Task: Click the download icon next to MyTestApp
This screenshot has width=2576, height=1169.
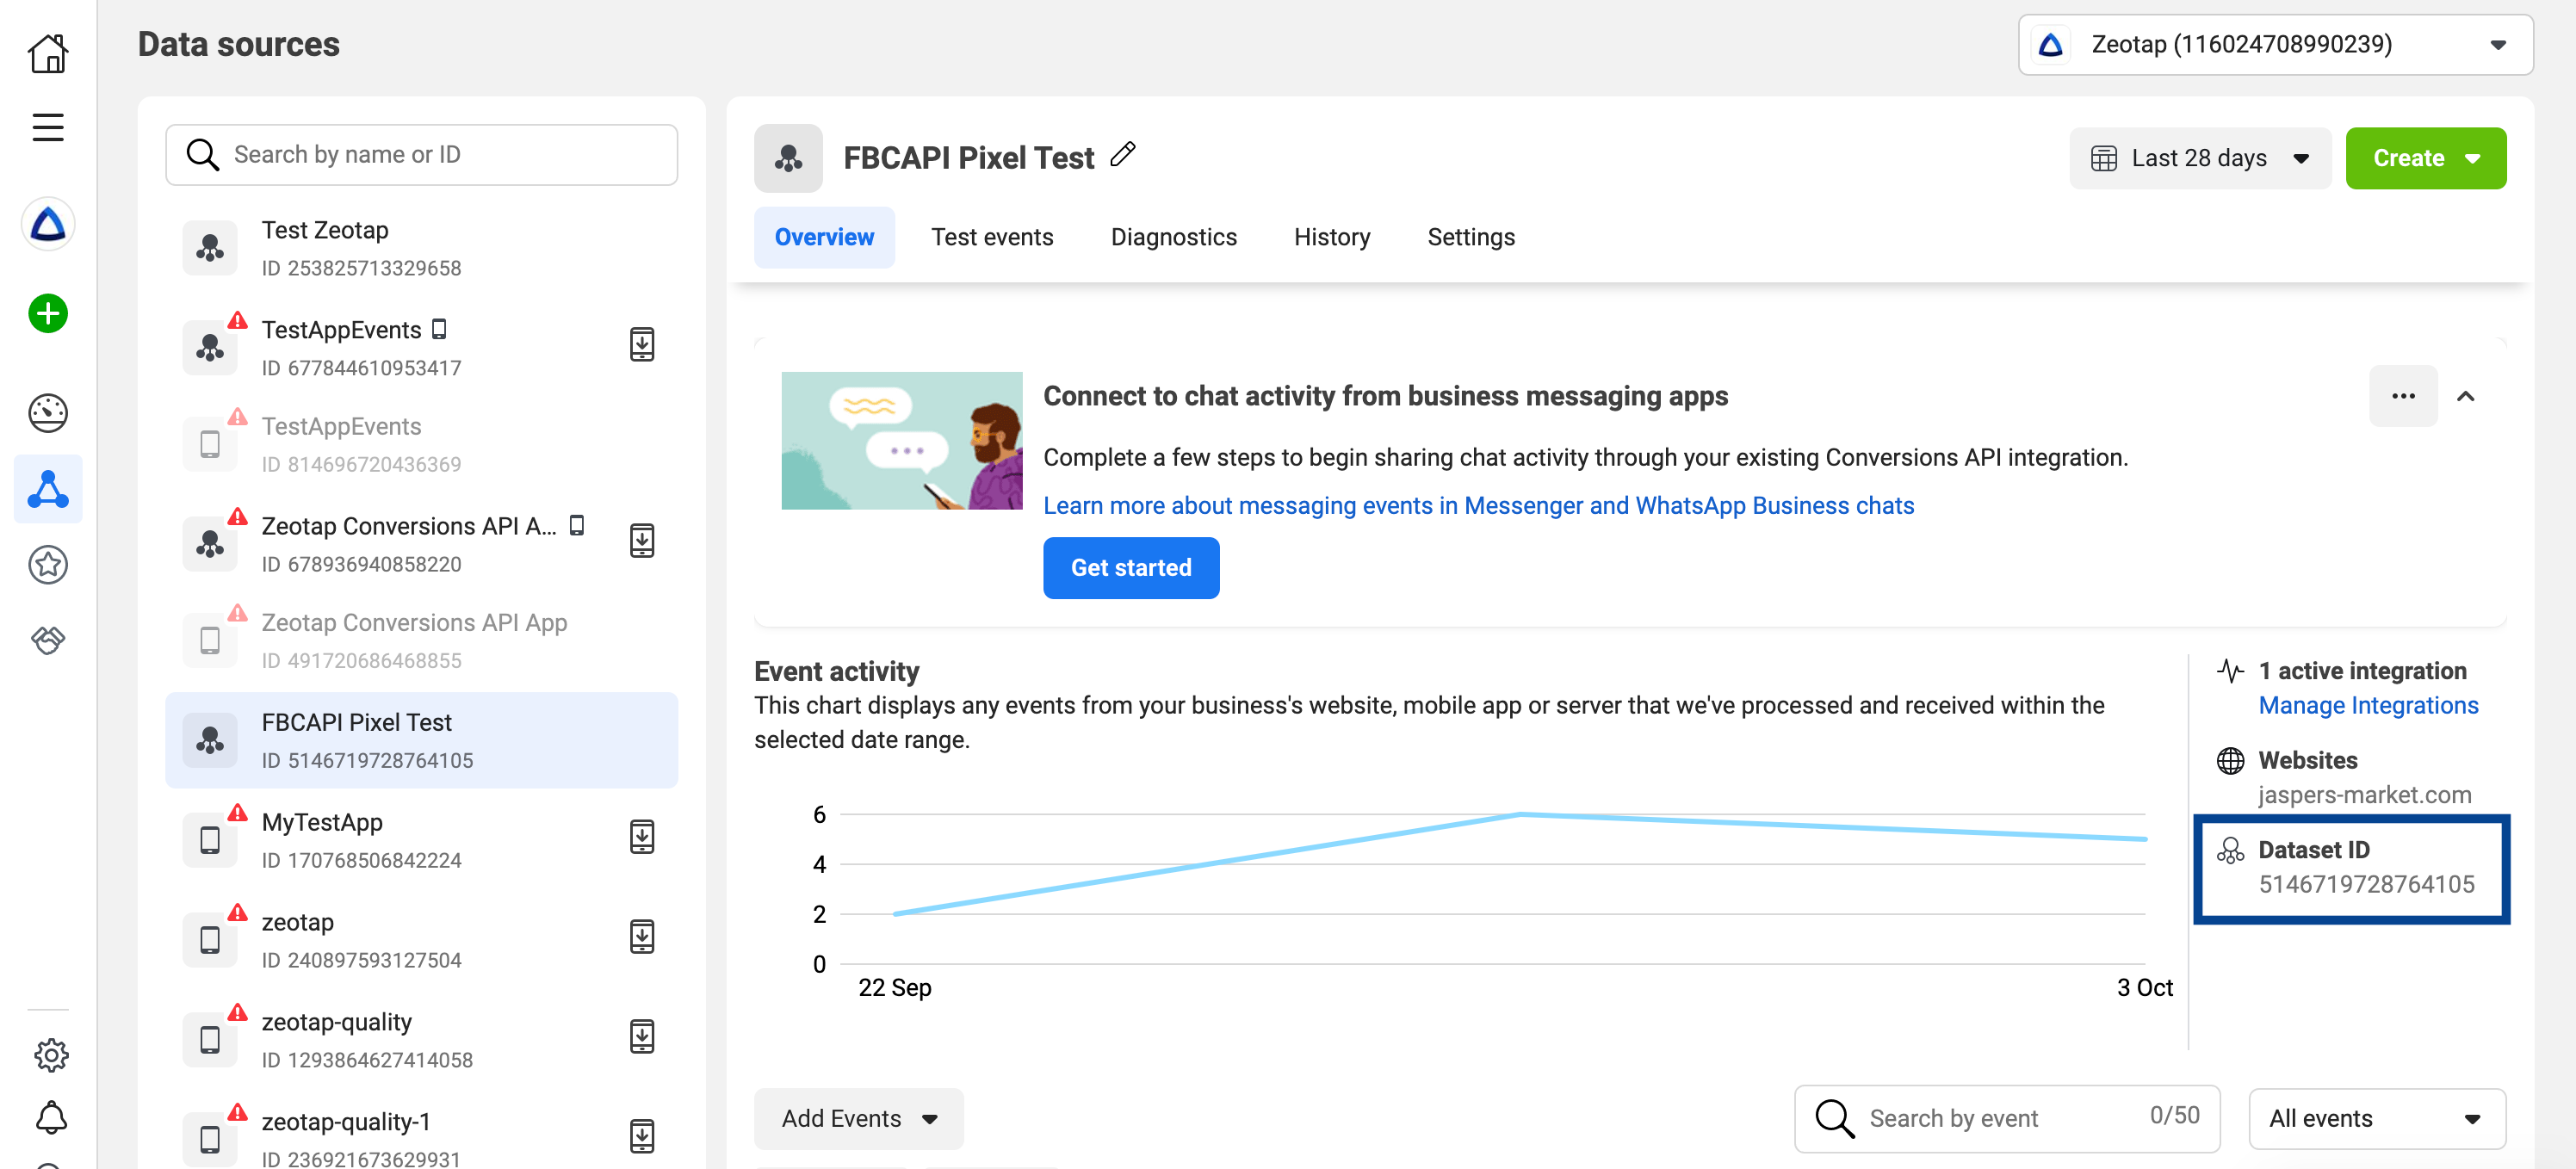Action: coord(642,837)
